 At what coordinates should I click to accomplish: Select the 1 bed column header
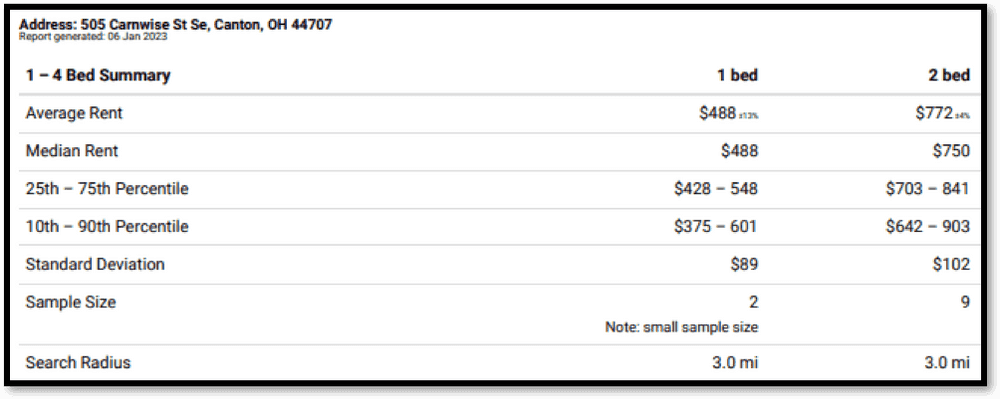737,75
